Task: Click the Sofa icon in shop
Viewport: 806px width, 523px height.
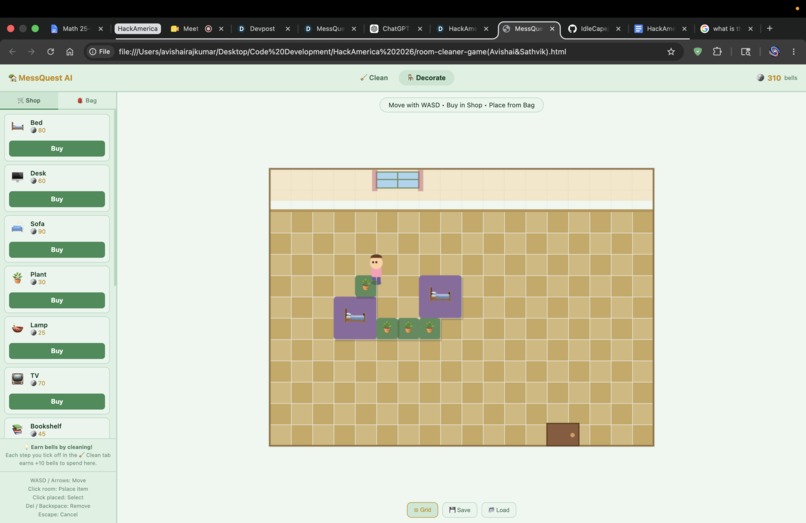Action: tap(17, 228)
